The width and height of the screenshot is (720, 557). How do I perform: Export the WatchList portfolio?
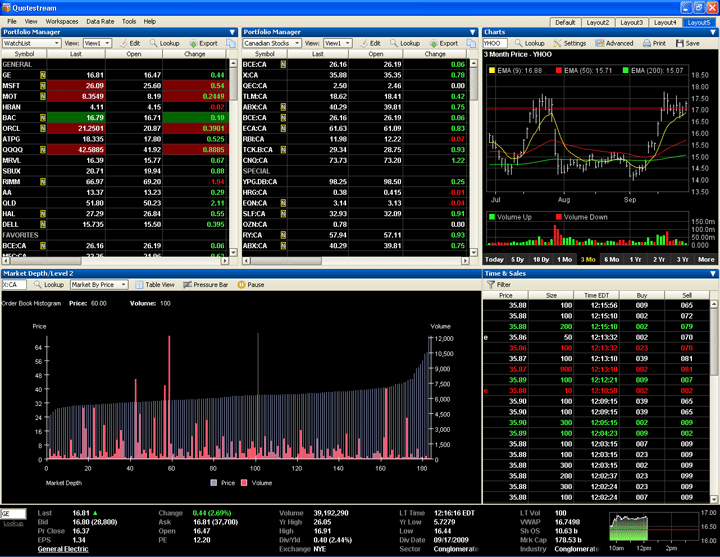coord(203,44)
